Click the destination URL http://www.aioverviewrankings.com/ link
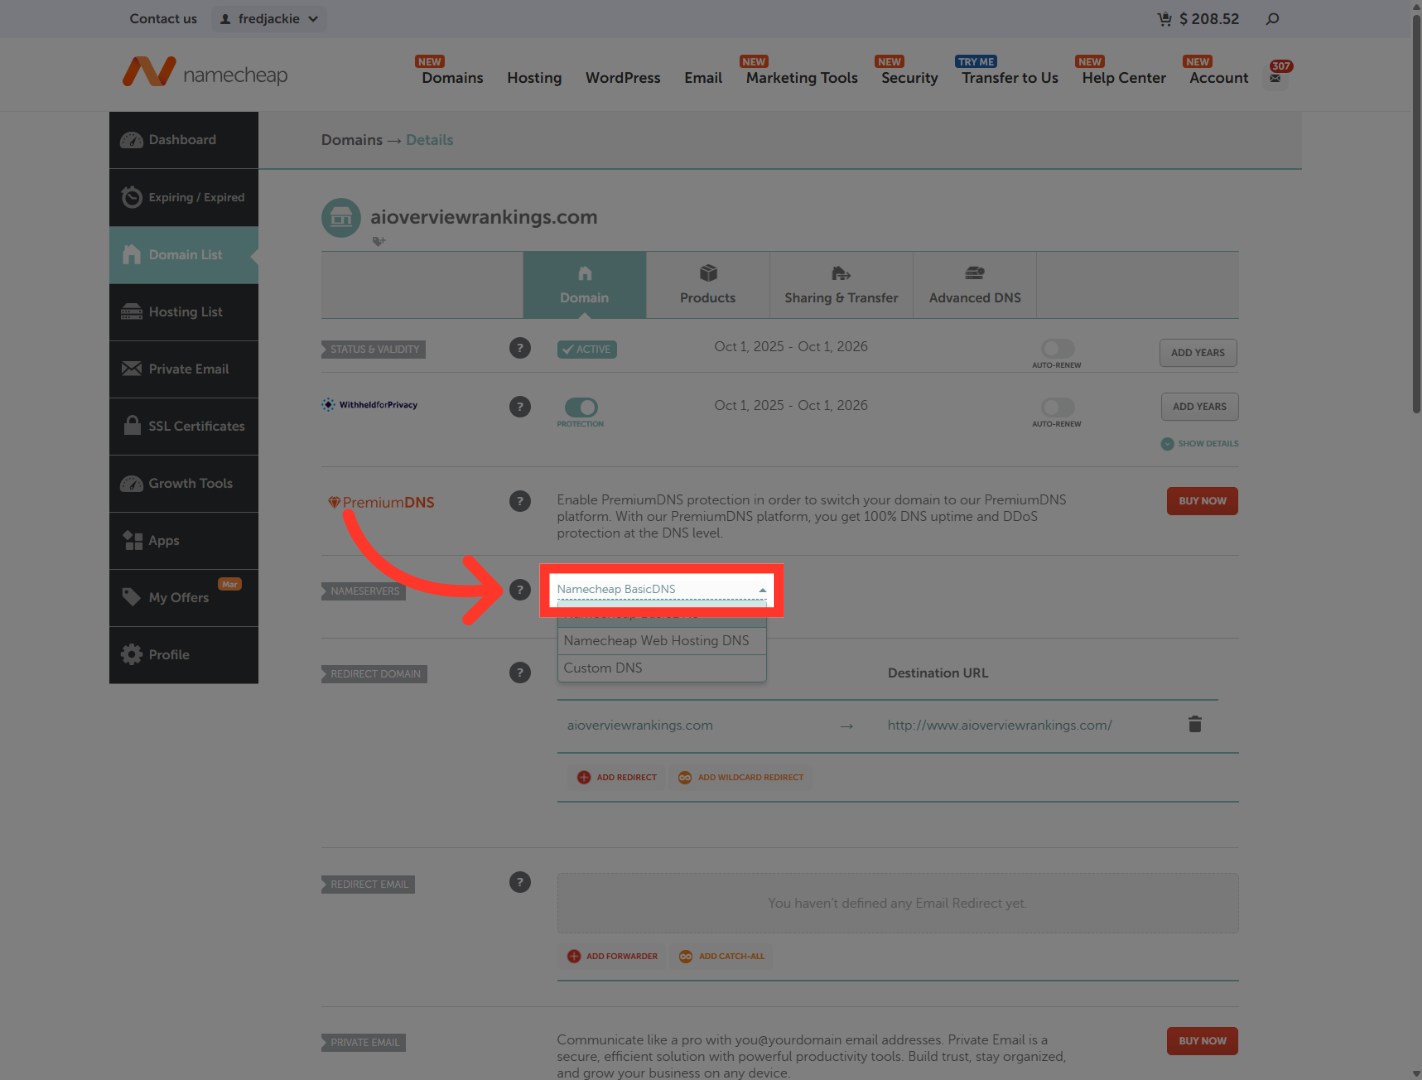Screen dimensions: 1422x1080 pyautogui.click(x=999, y=724)
